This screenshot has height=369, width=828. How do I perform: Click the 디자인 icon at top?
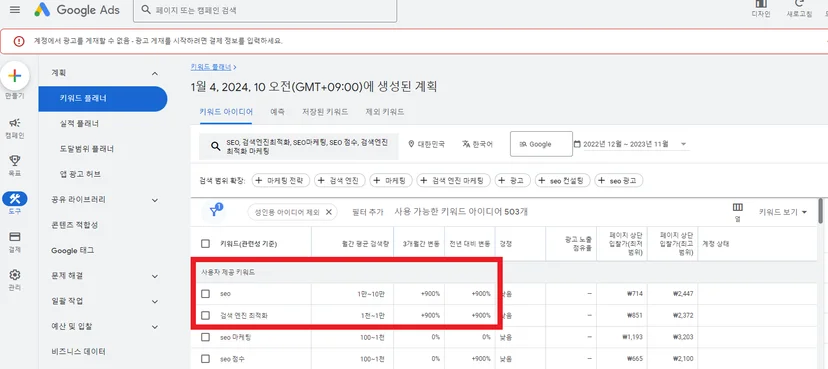pyautogui.click(x=761, y=4)
